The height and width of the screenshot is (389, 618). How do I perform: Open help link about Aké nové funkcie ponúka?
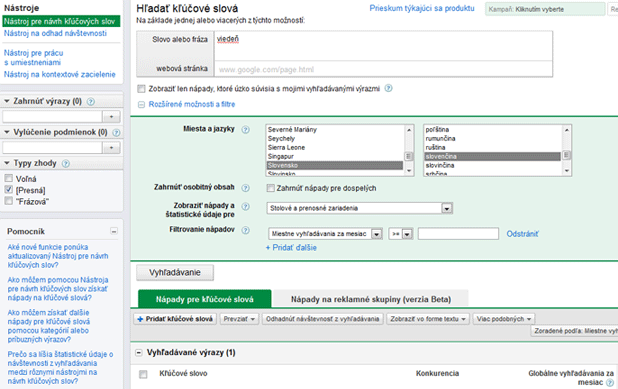[58, 256]
